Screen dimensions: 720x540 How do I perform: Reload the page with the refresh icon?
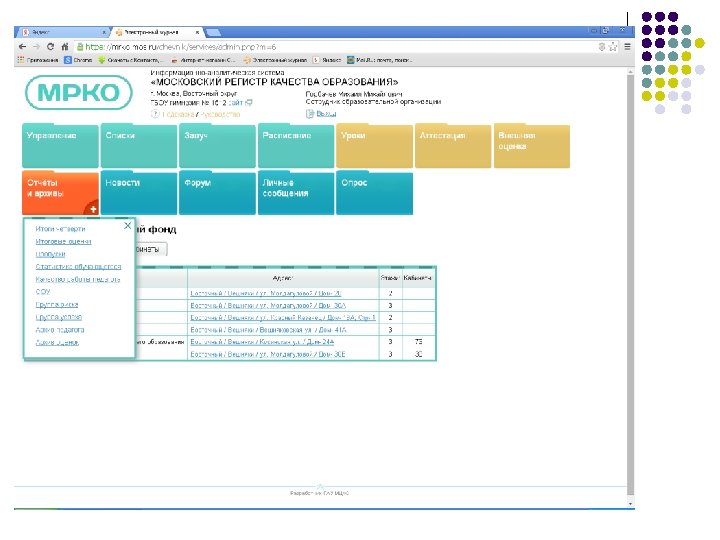[x=51, y=47]
